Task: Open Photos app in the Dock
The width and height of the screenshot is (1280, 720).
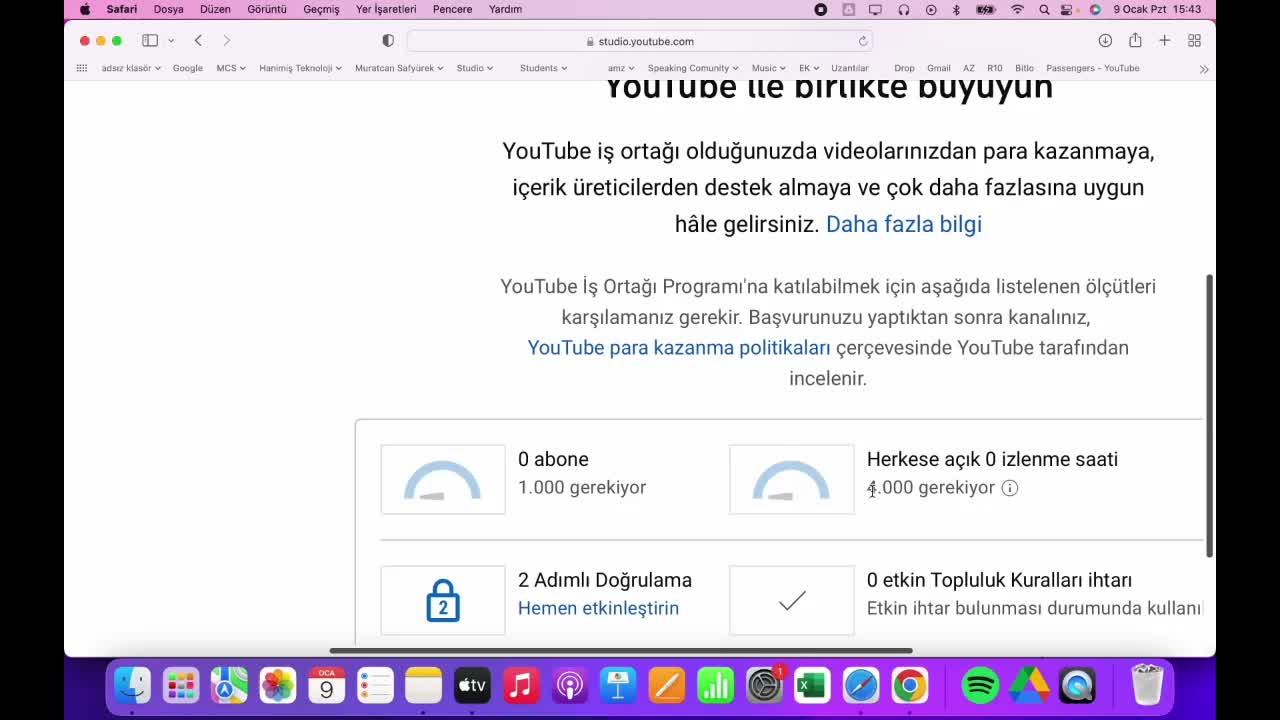Action: click(278, 686)
